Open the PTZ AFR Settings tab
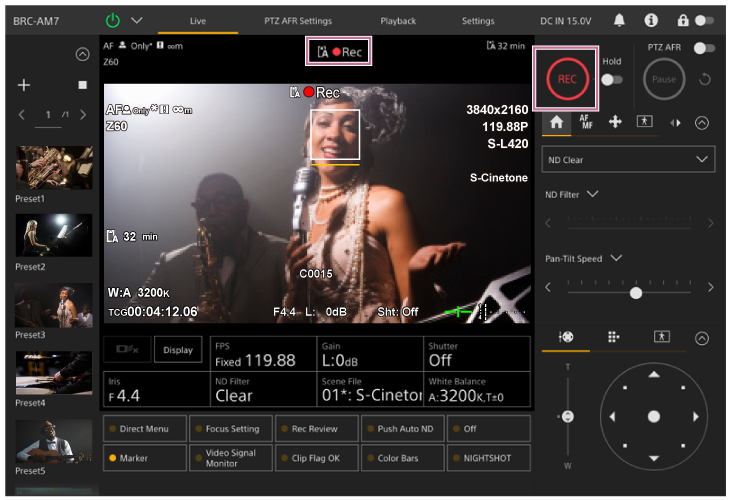Image resolution: width=730 pixels, height=500 pixels. 299,20
